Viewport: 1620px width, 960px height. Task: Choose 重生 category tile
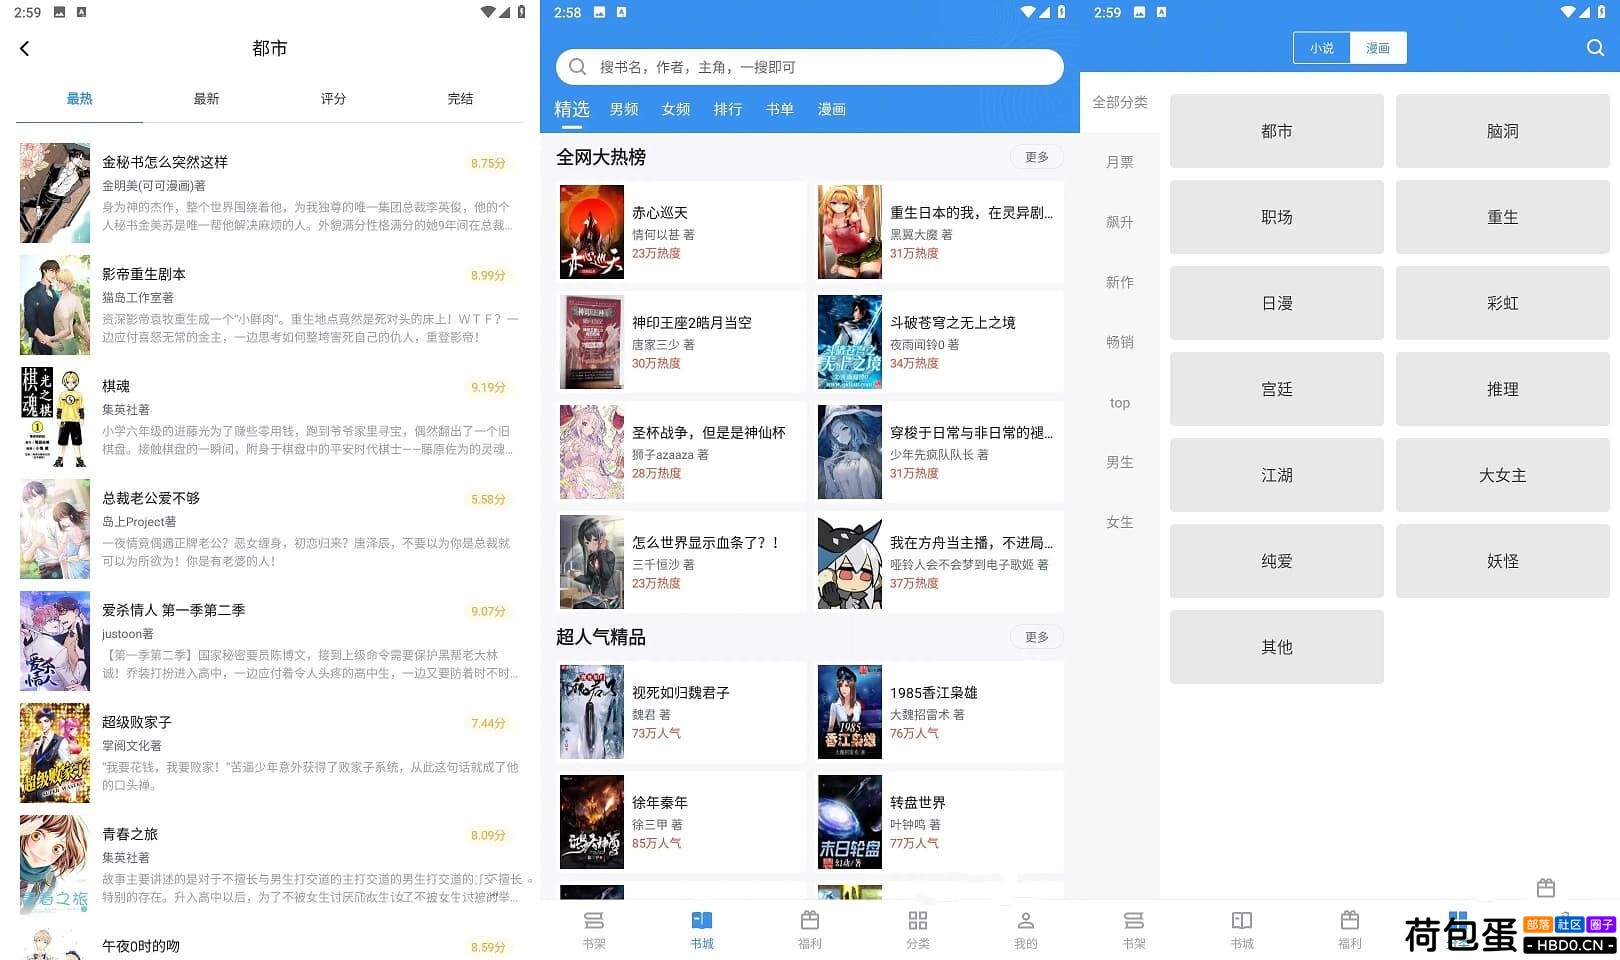1503,217
